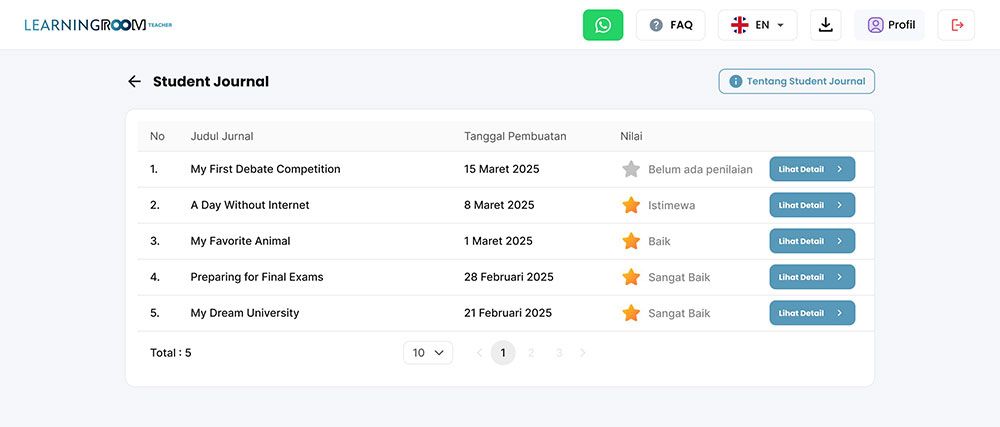
Task: View details for Preparing for Final Exams
Action: pyautogui.click(x=812, y=277)
